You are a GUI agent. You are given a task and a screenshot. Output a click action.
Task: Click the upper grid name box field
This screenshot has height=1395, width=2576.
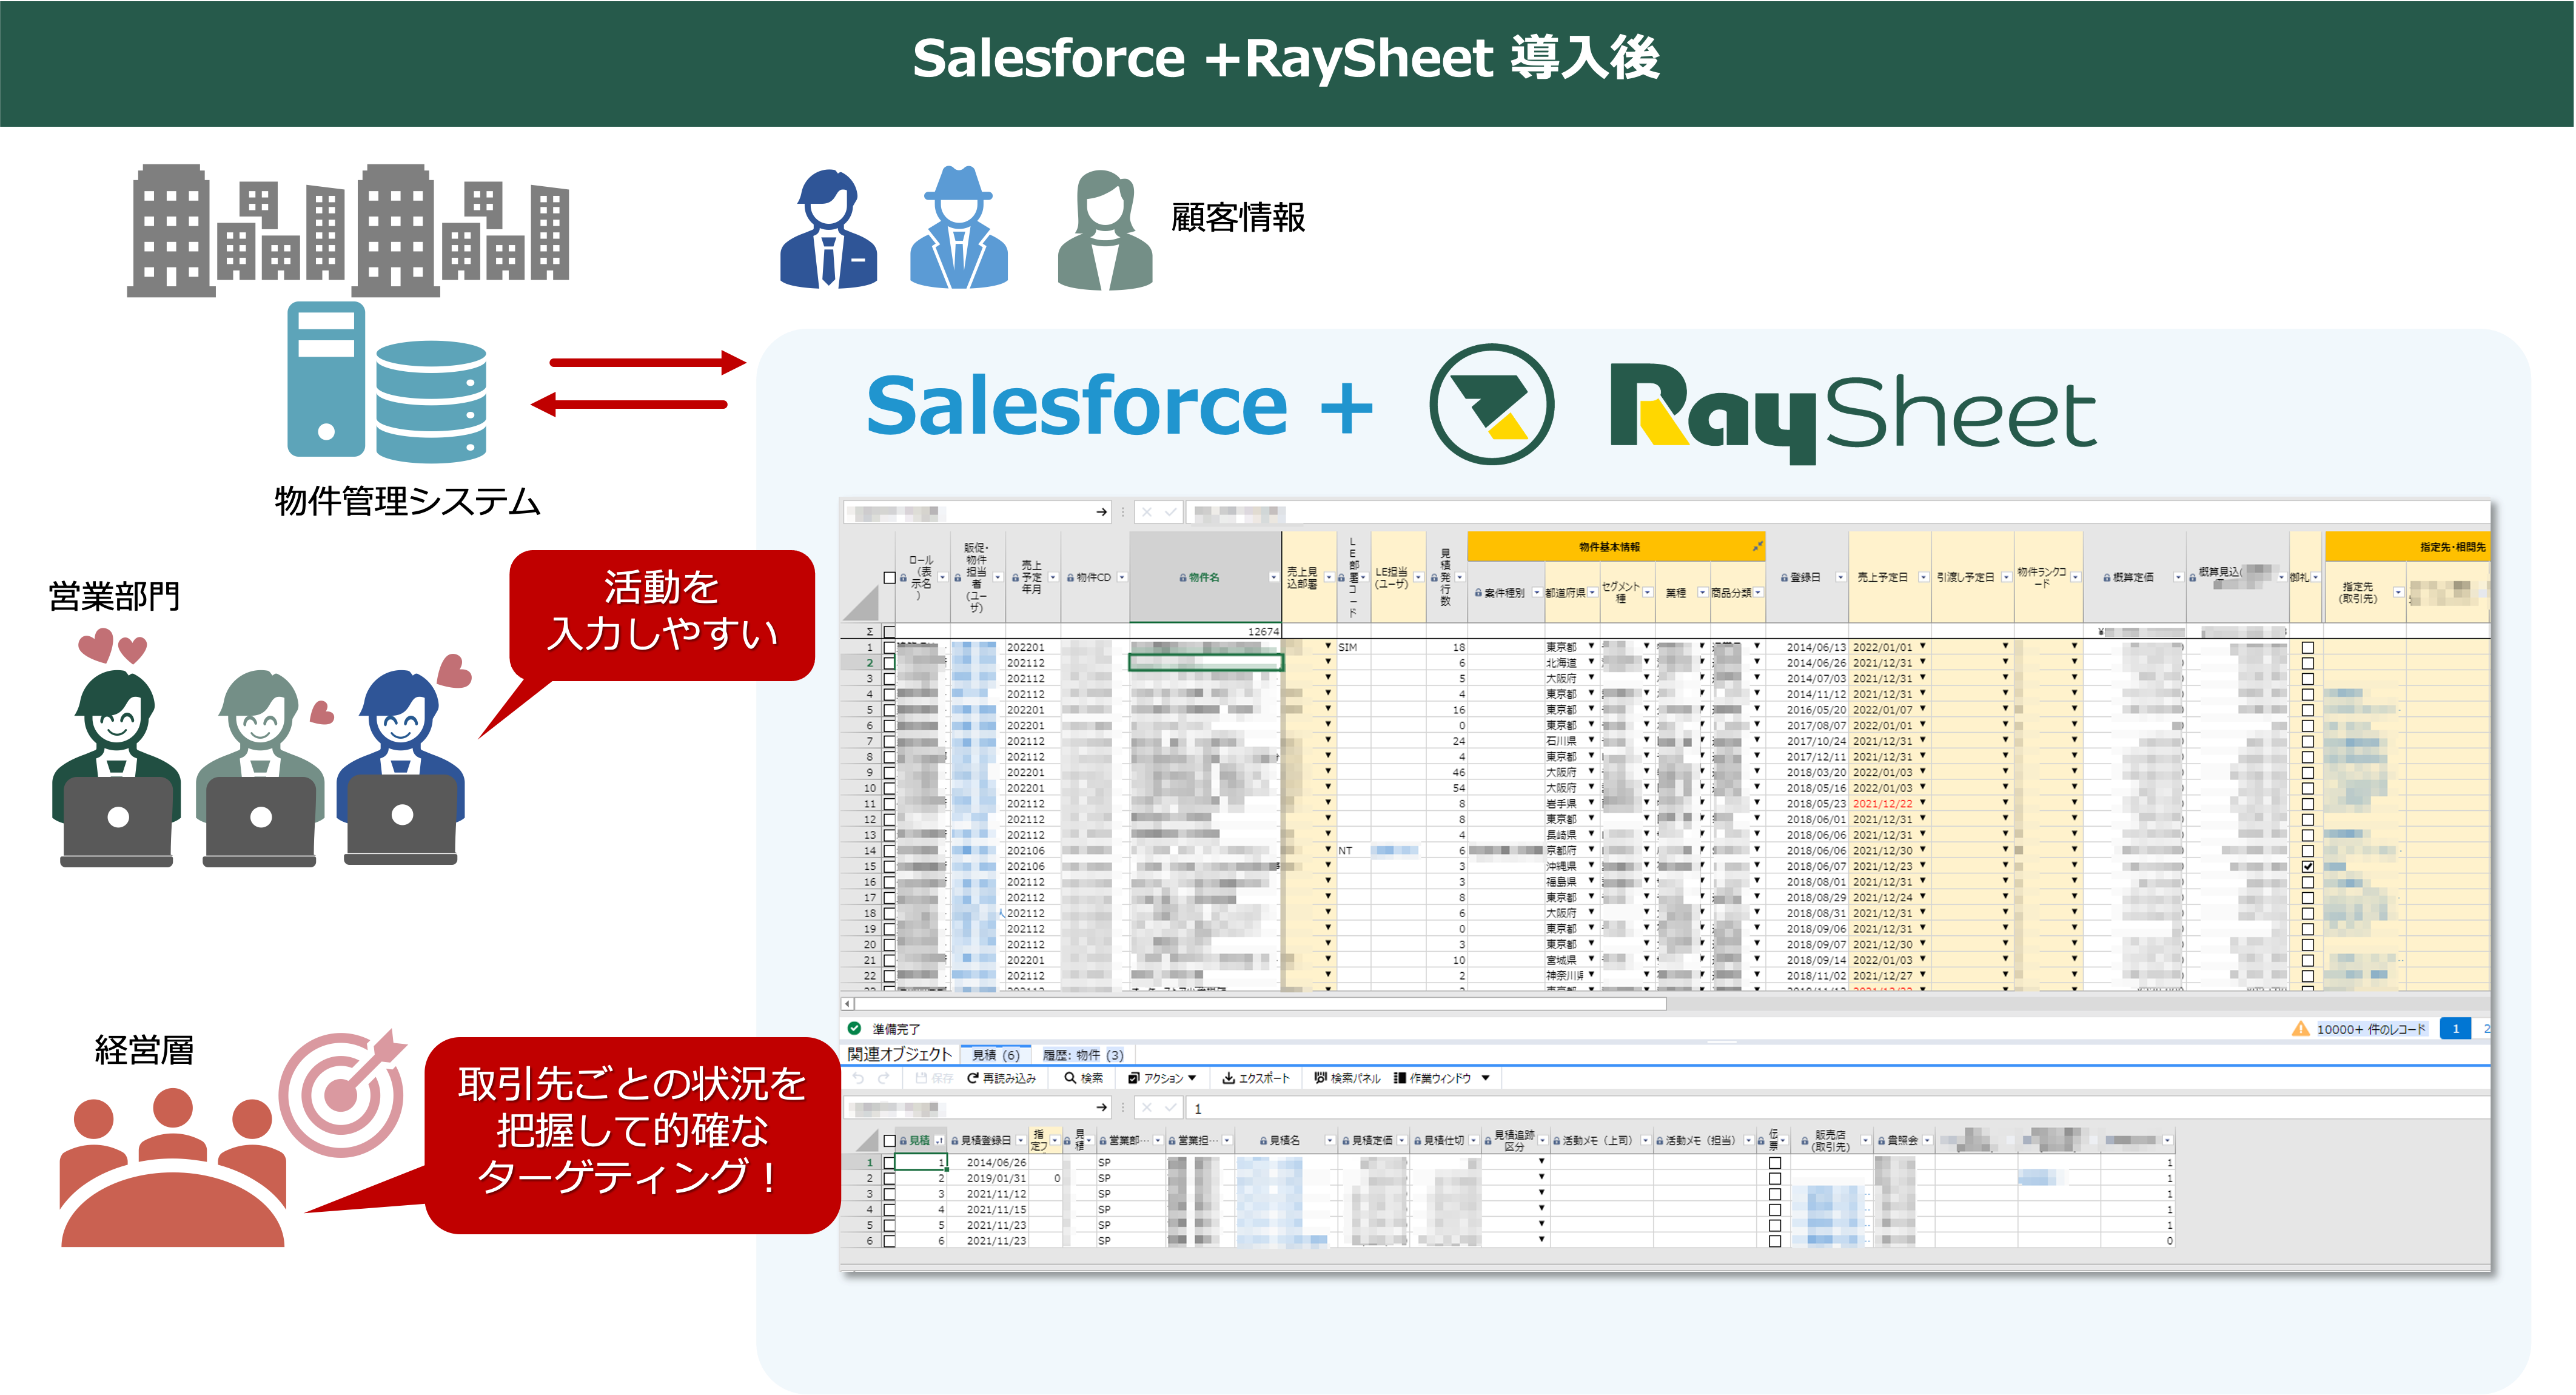pos(977,512)
